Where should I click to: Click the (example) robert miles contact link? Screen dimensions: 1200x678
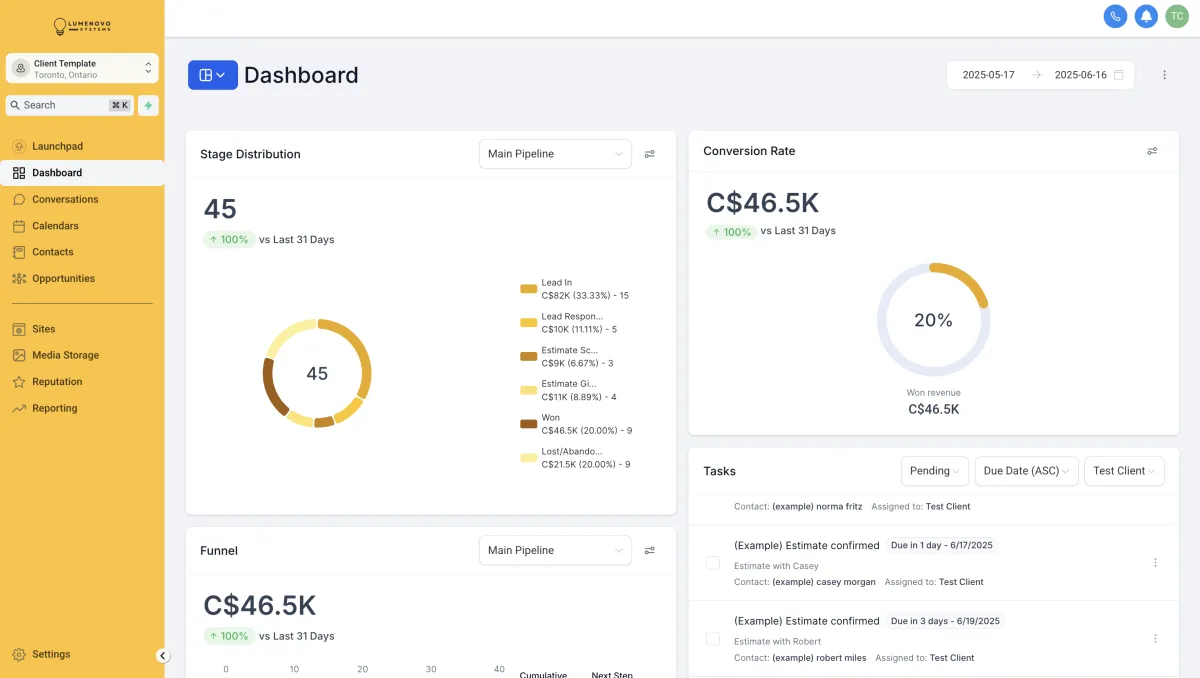coord(819,658)
